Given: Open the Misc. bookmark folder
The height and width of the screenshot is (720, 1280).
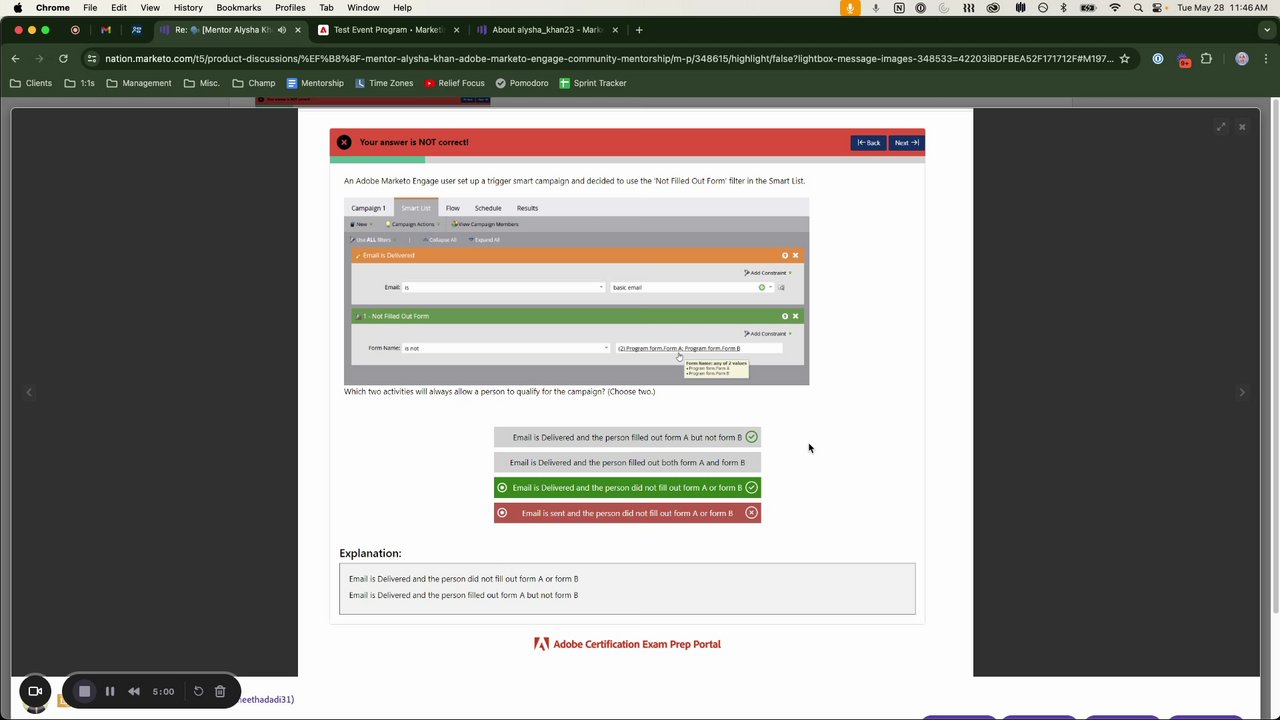Looking at the screenshot, I should click(x=201, y=83).
